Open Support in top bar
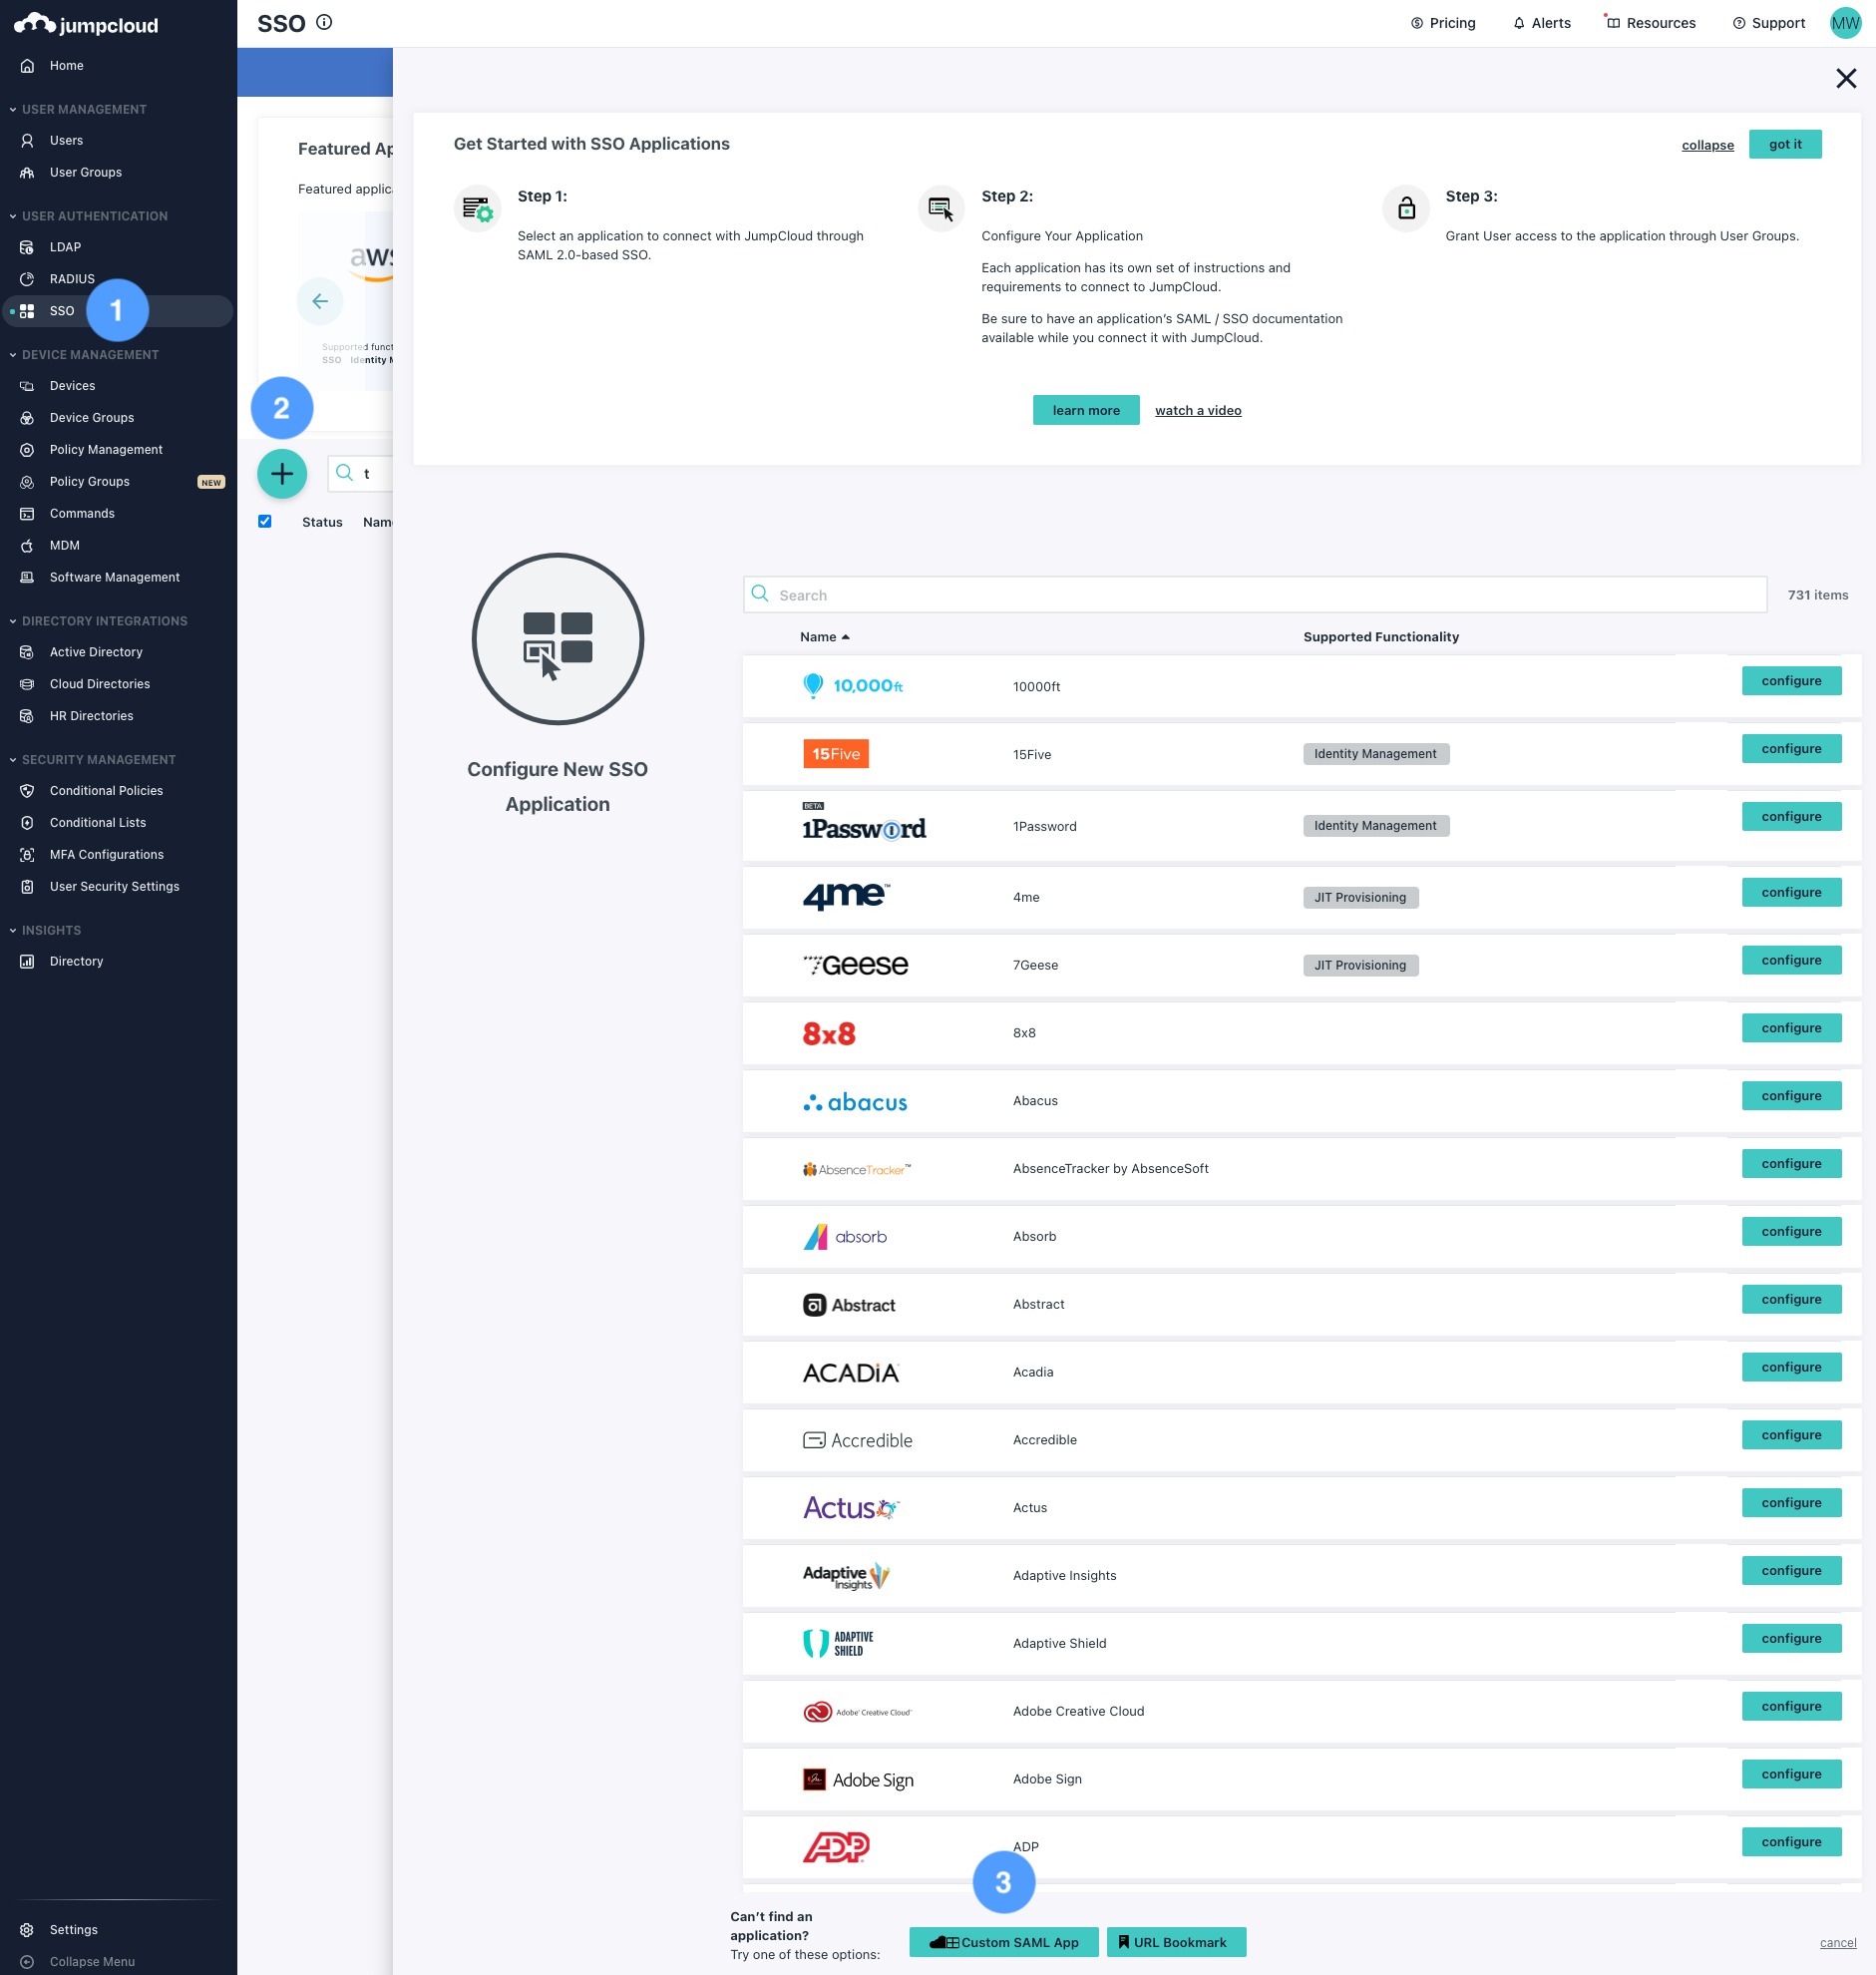This screenshot has height=1975, width=1876. [1768, 23]
